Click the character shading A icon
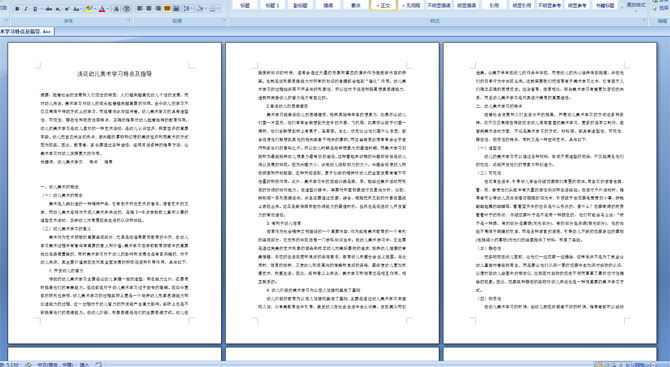 (x=116, y=9)
